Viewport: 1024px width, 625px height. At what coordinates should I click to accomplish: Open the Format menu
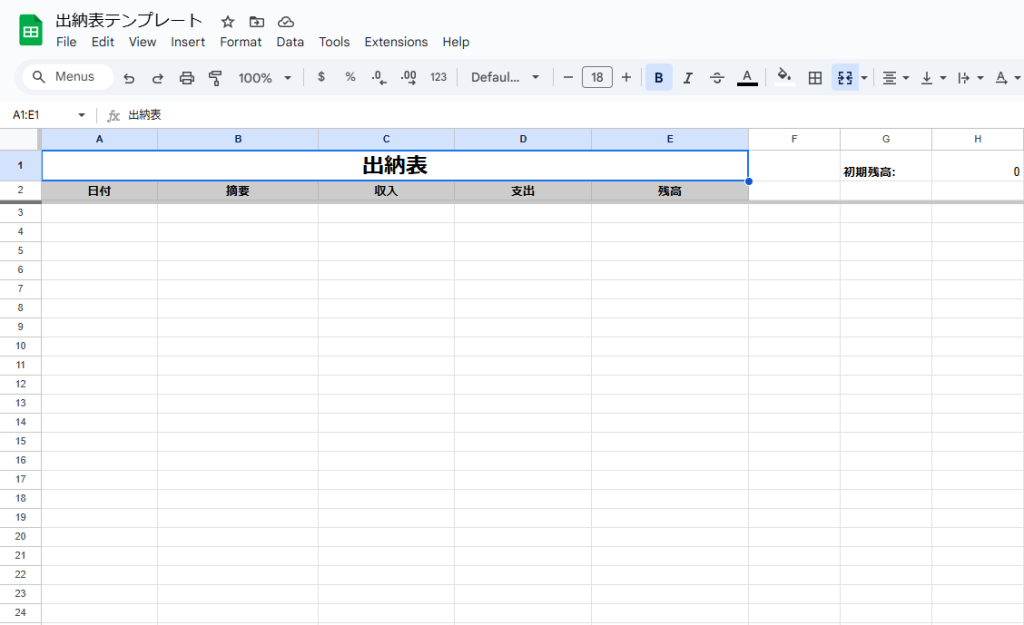point(240,42)
